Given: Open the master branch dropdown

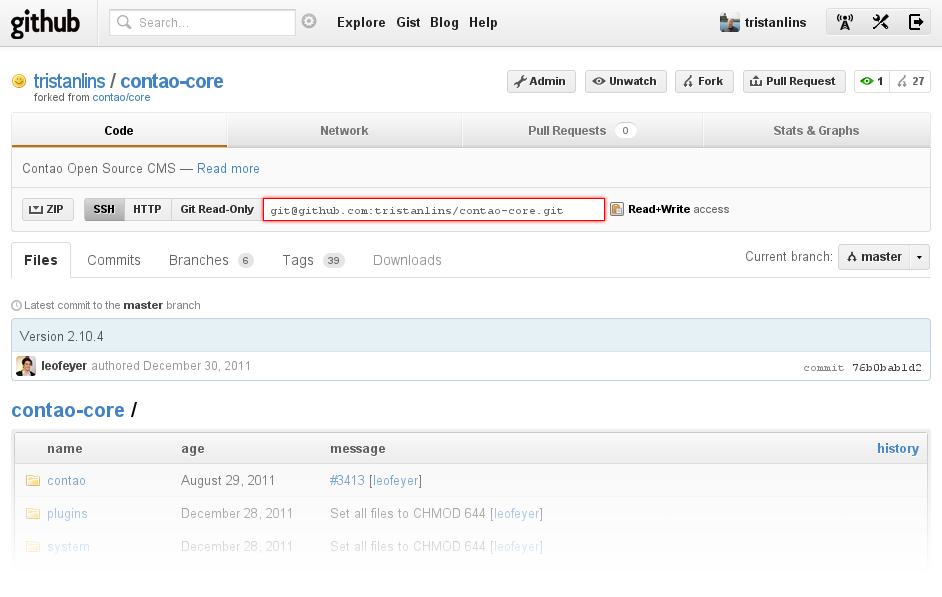Looking at the screenshot, I should click(x=883, y=257).
